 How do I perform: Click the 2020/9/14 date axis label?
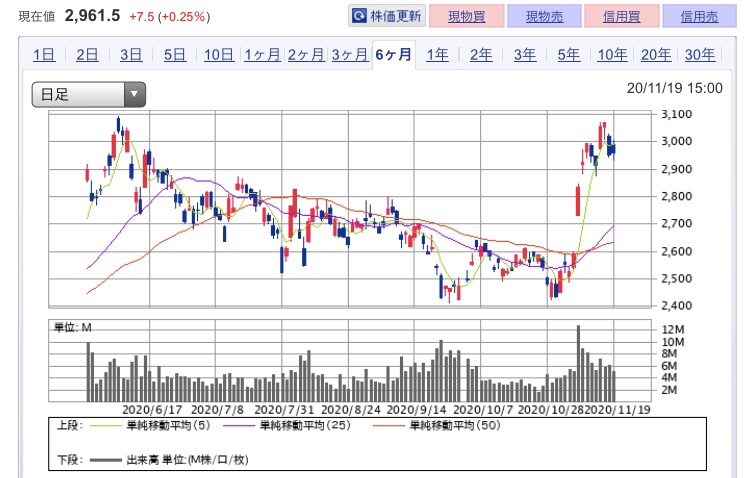click(416, 410)
